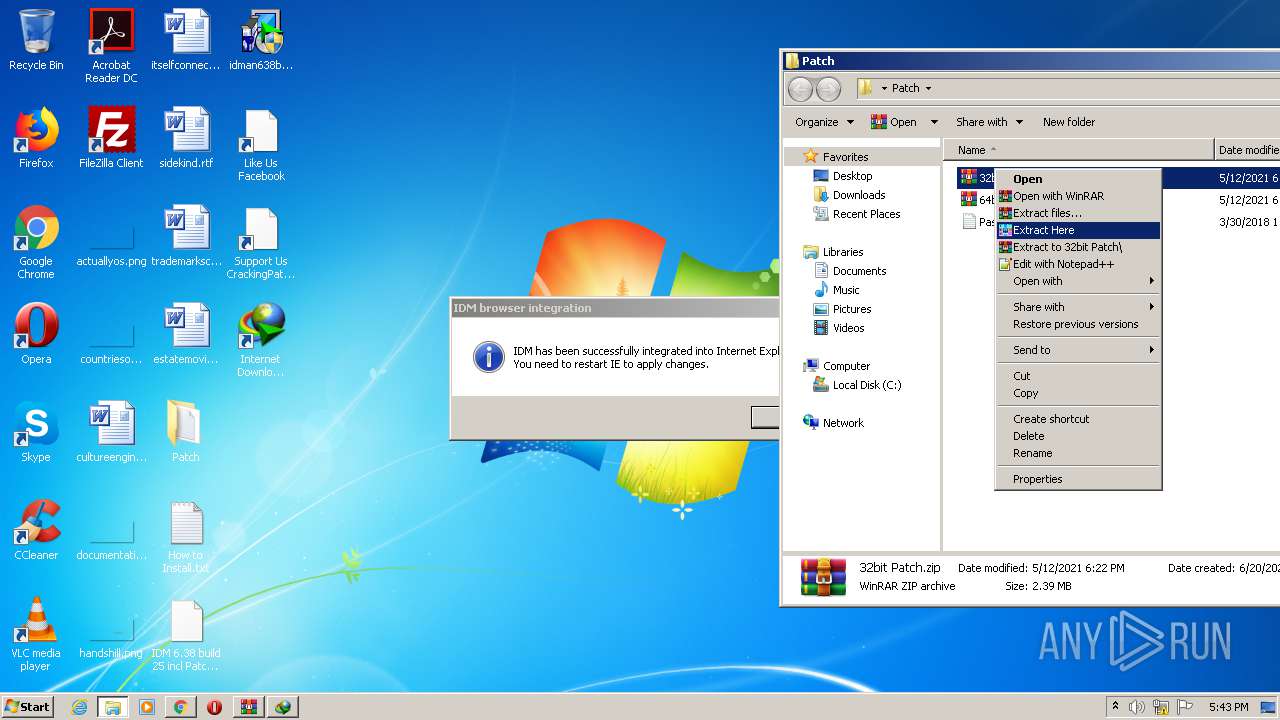The height and width of the screenshot is (720, 1280).
Task: Select the How to Install.txt file
Action: [x=186, y=536]
